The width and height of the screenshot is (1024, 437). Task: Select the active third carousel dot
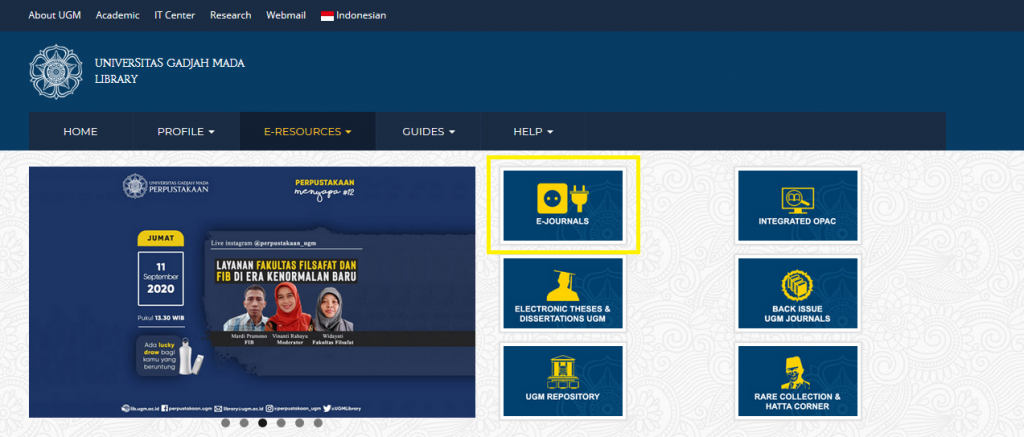263,423
